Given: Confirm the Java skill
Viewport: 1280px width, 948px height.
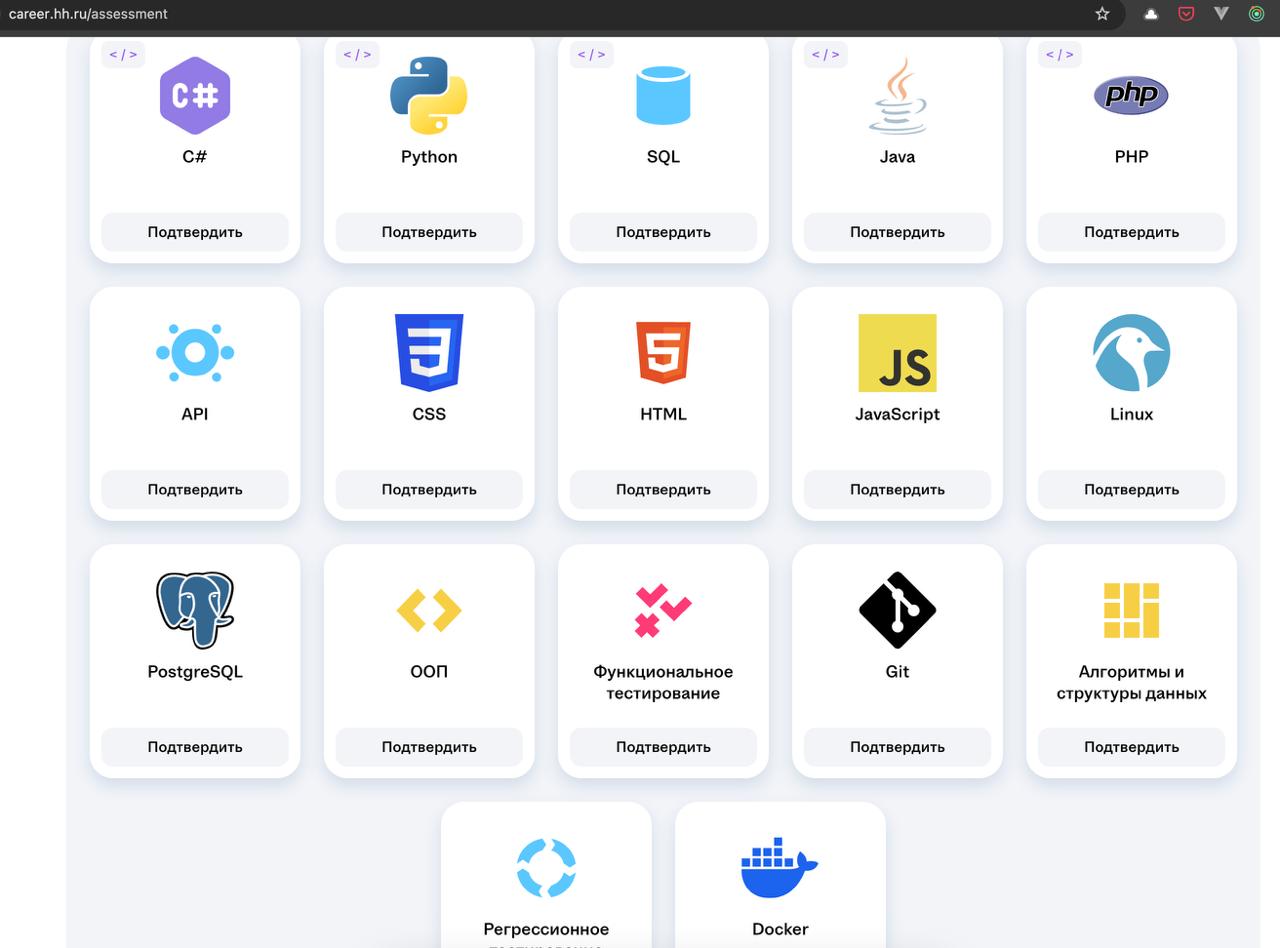Looking at the screenshot, I should pos(897,232).
